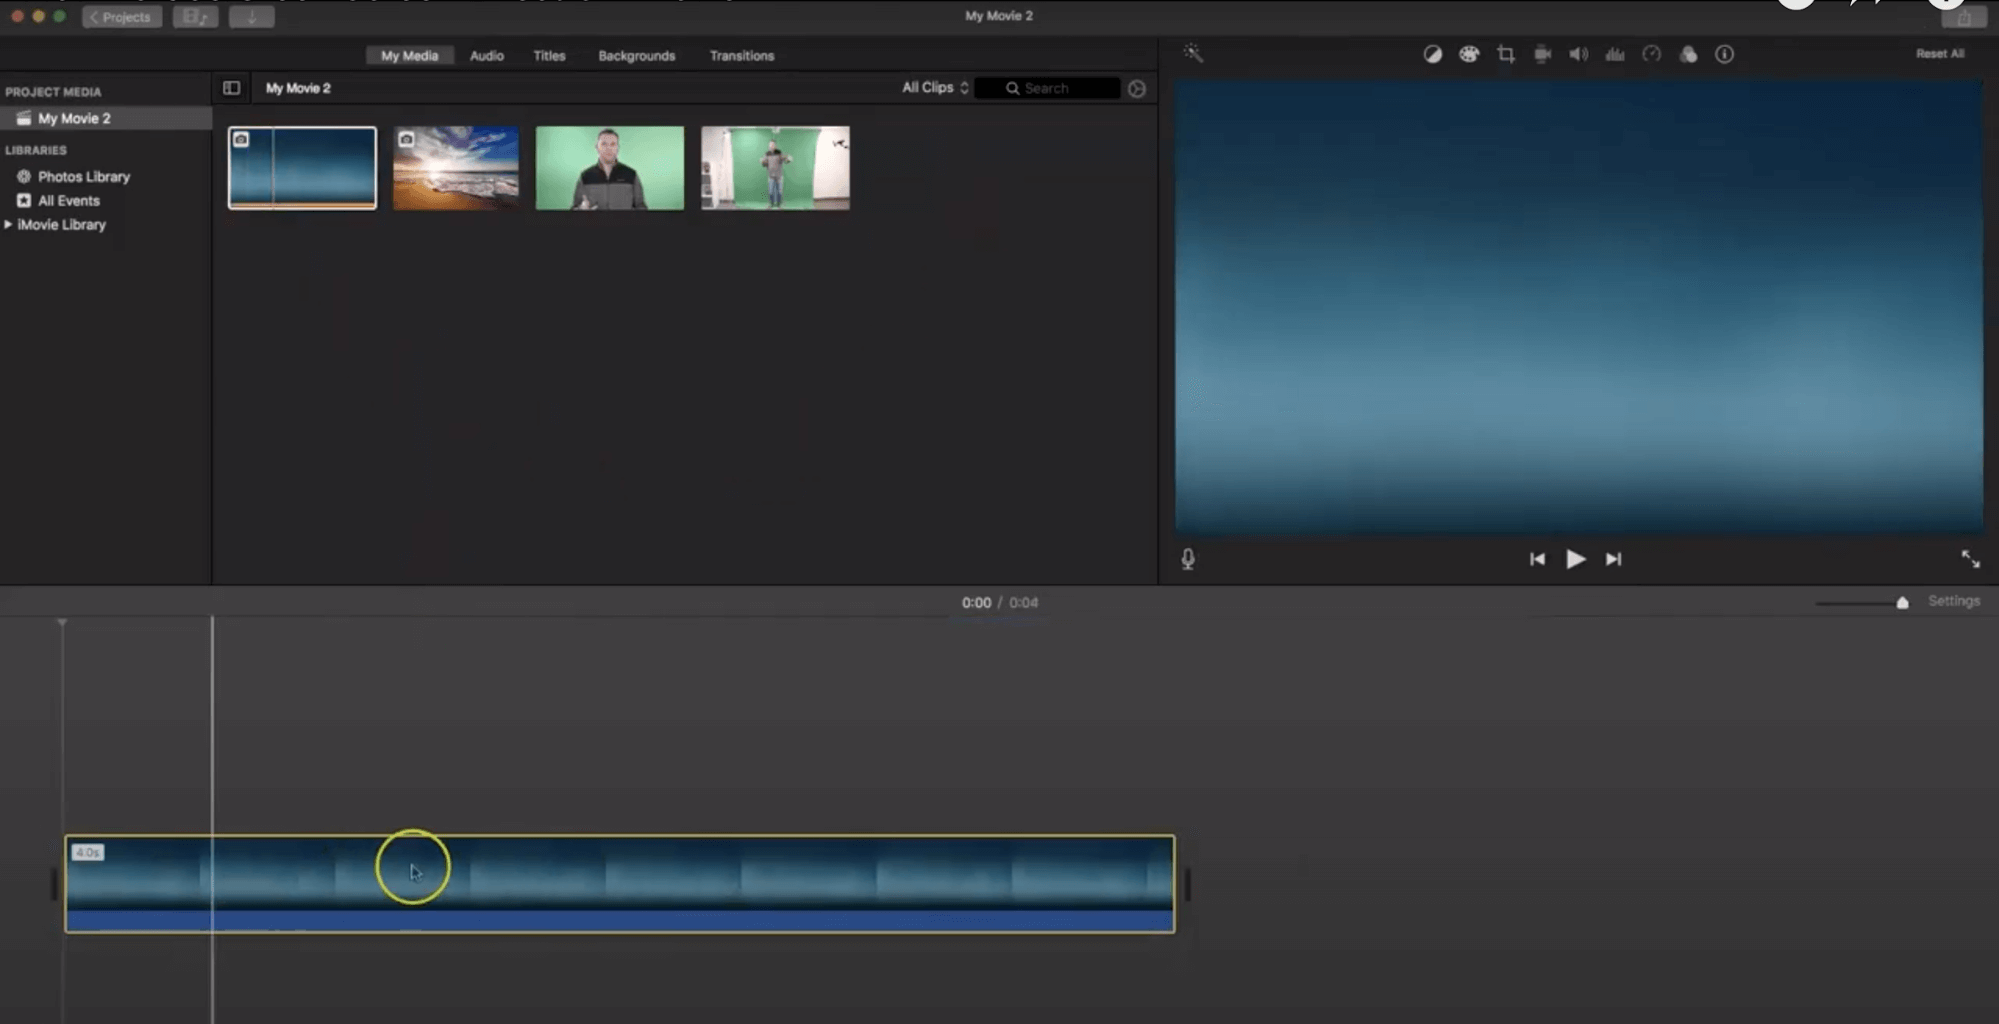Toggle the sidebar panel visibility

(x=232, y=88)
